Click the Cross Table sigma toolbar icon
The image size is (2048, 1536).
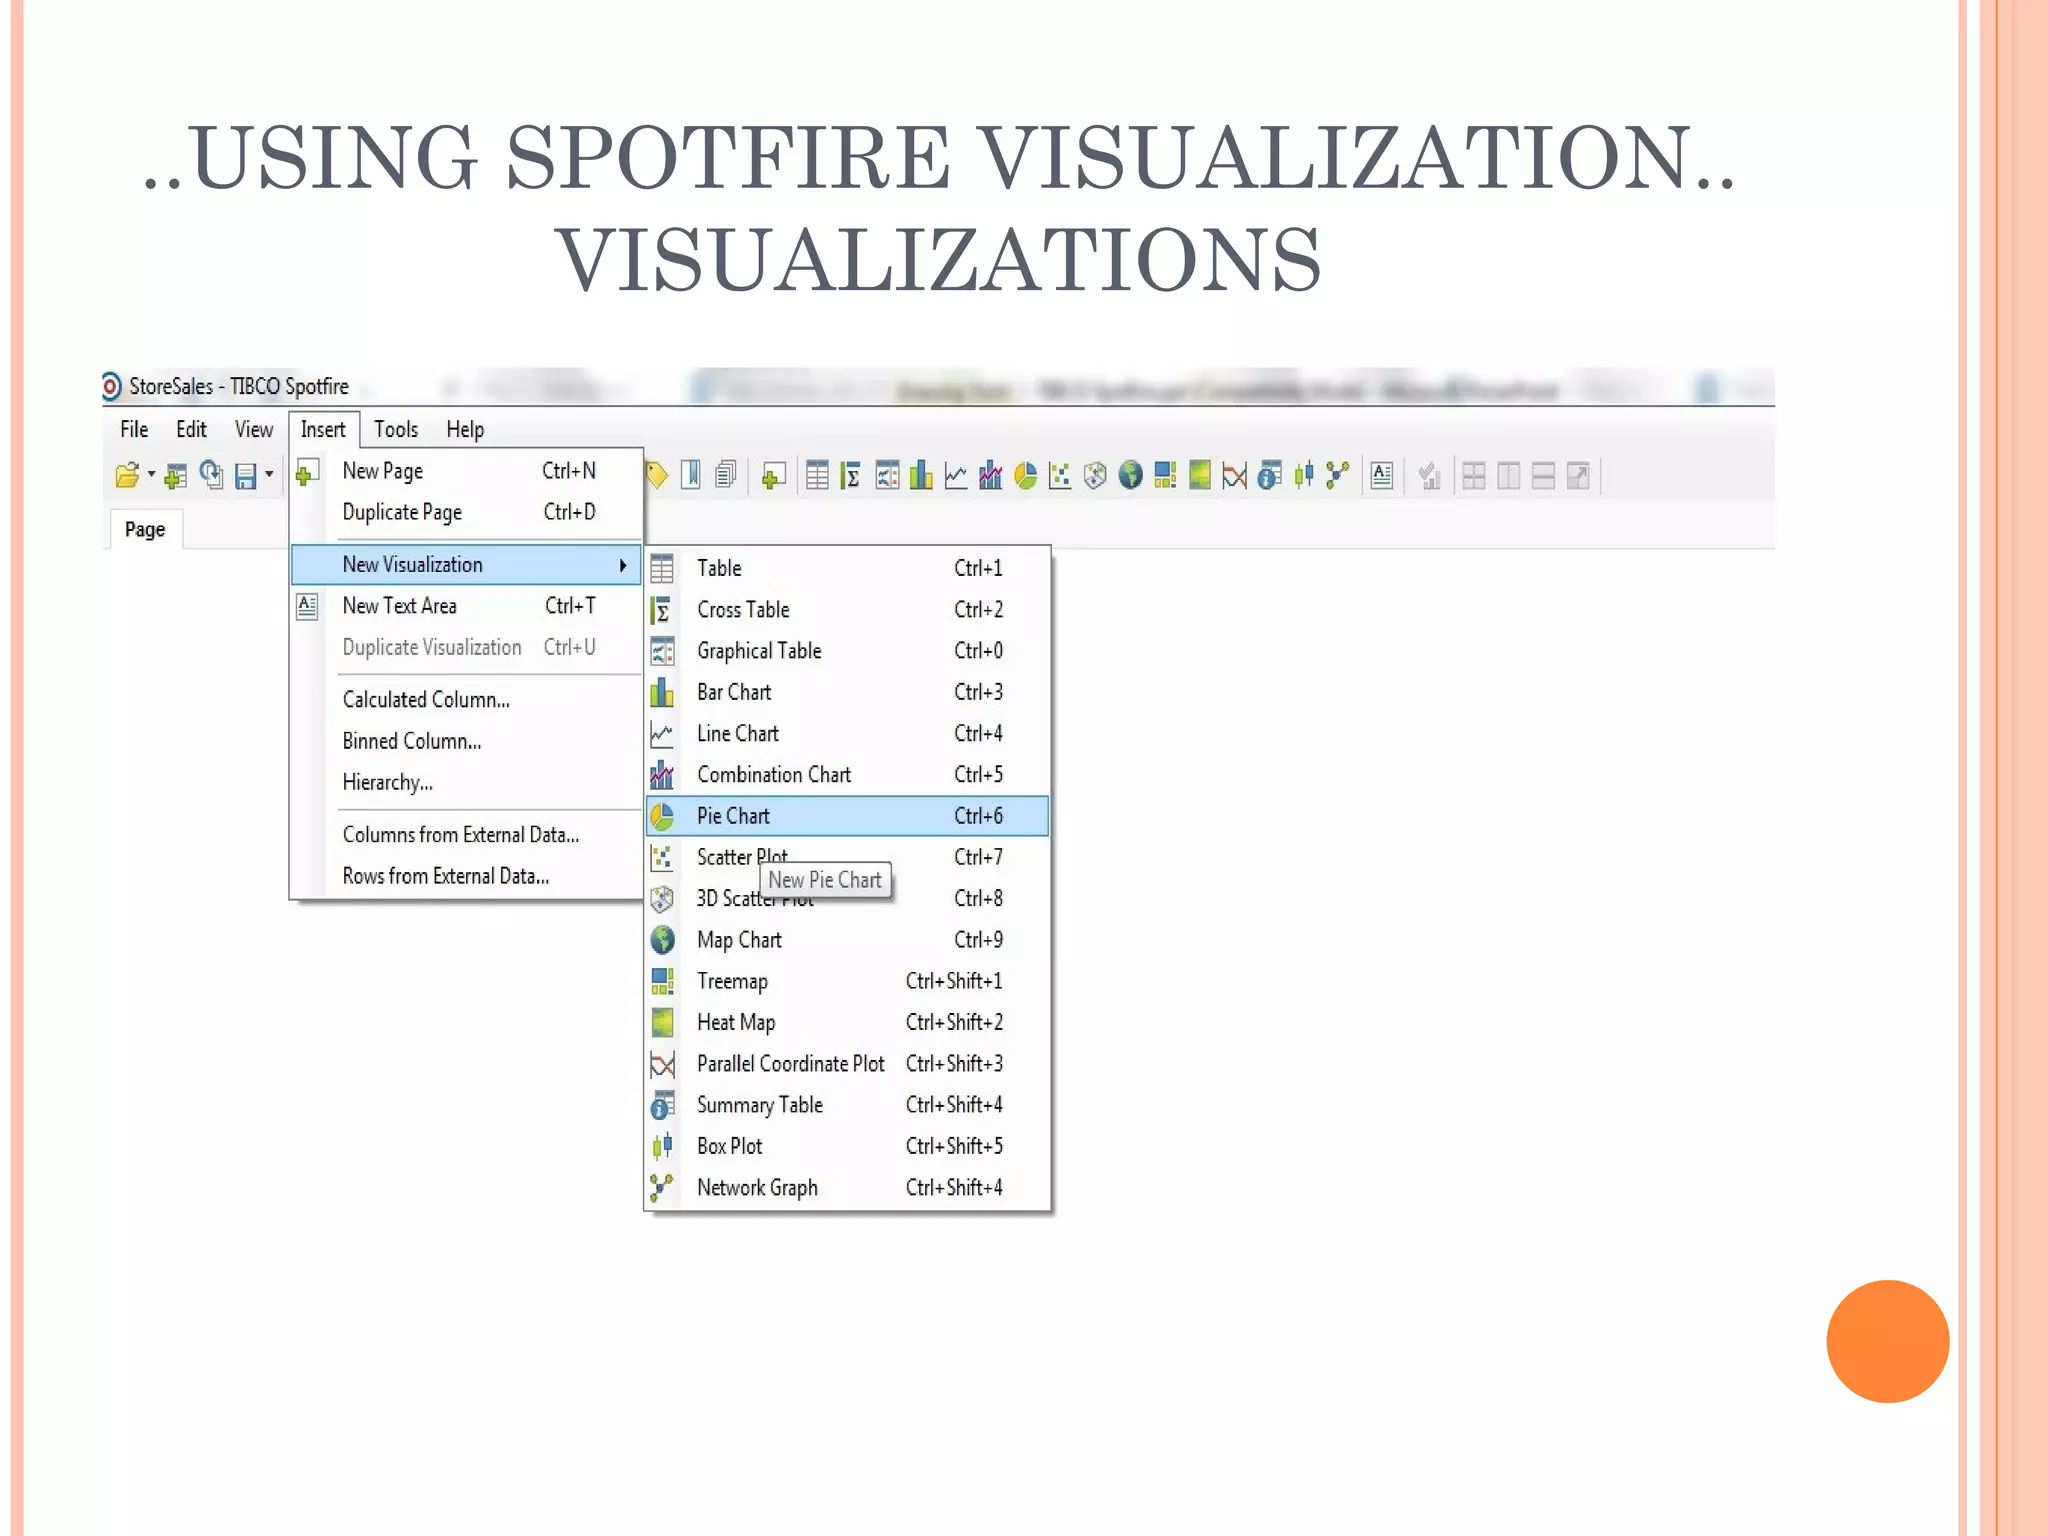point(851,476)
